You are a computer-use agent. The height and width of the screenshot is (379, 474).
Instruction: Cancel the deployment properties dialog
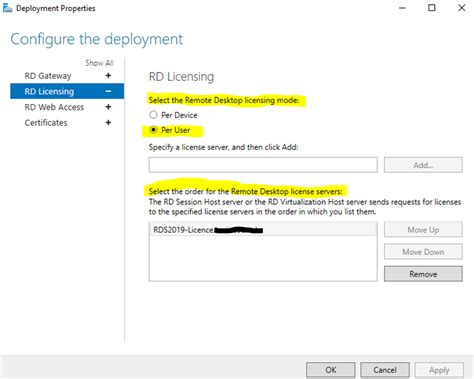(385, 370)
